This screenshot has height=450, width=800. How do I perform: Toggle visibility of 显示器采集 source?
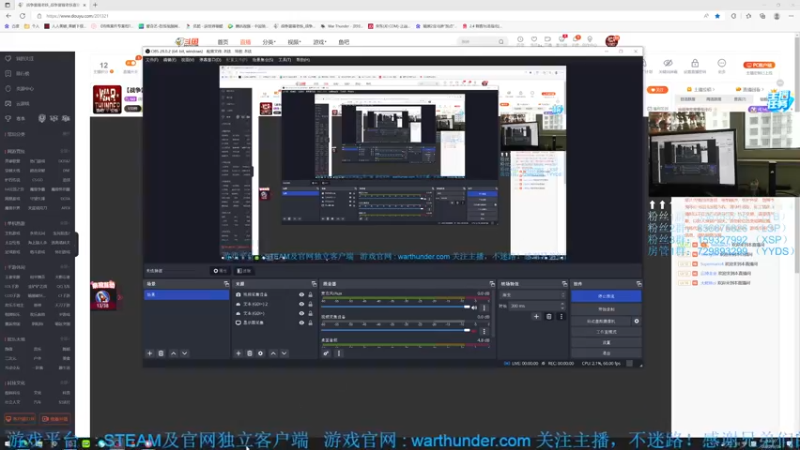tap(302, 322)
